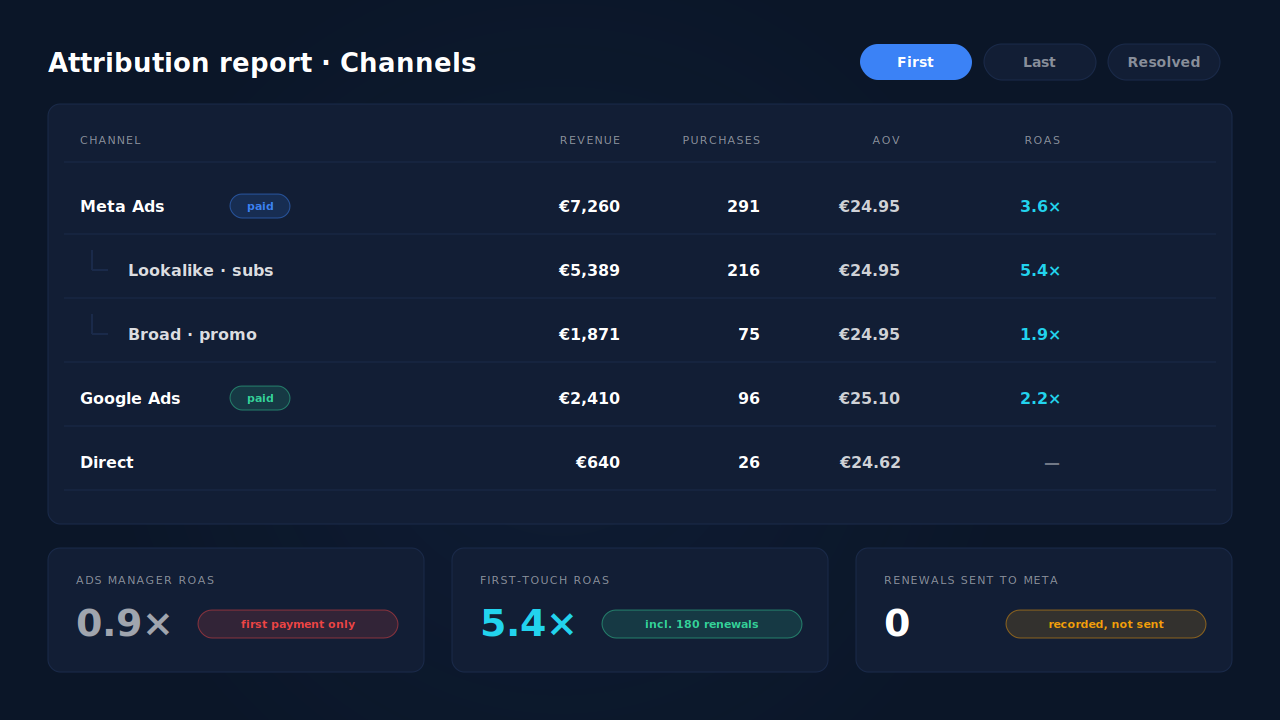Click the Google Ads channel name
The width and height of the screenshot is (1280, 720).
pyautogui.click(x=130, y=398)
